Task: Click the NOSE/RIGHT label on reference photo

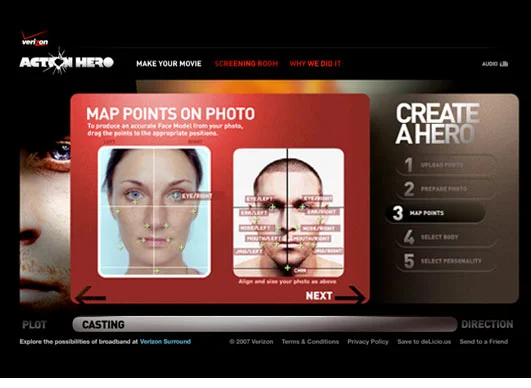Action: (x=320, y=229)
